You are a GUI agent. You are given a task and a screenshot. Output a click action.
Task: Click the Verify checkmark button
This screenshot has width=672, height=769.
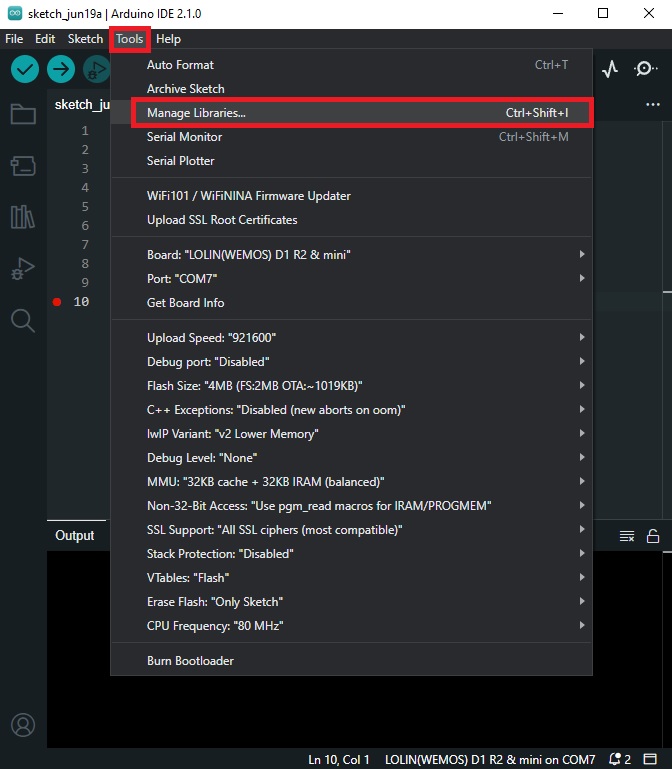point(25,69)
